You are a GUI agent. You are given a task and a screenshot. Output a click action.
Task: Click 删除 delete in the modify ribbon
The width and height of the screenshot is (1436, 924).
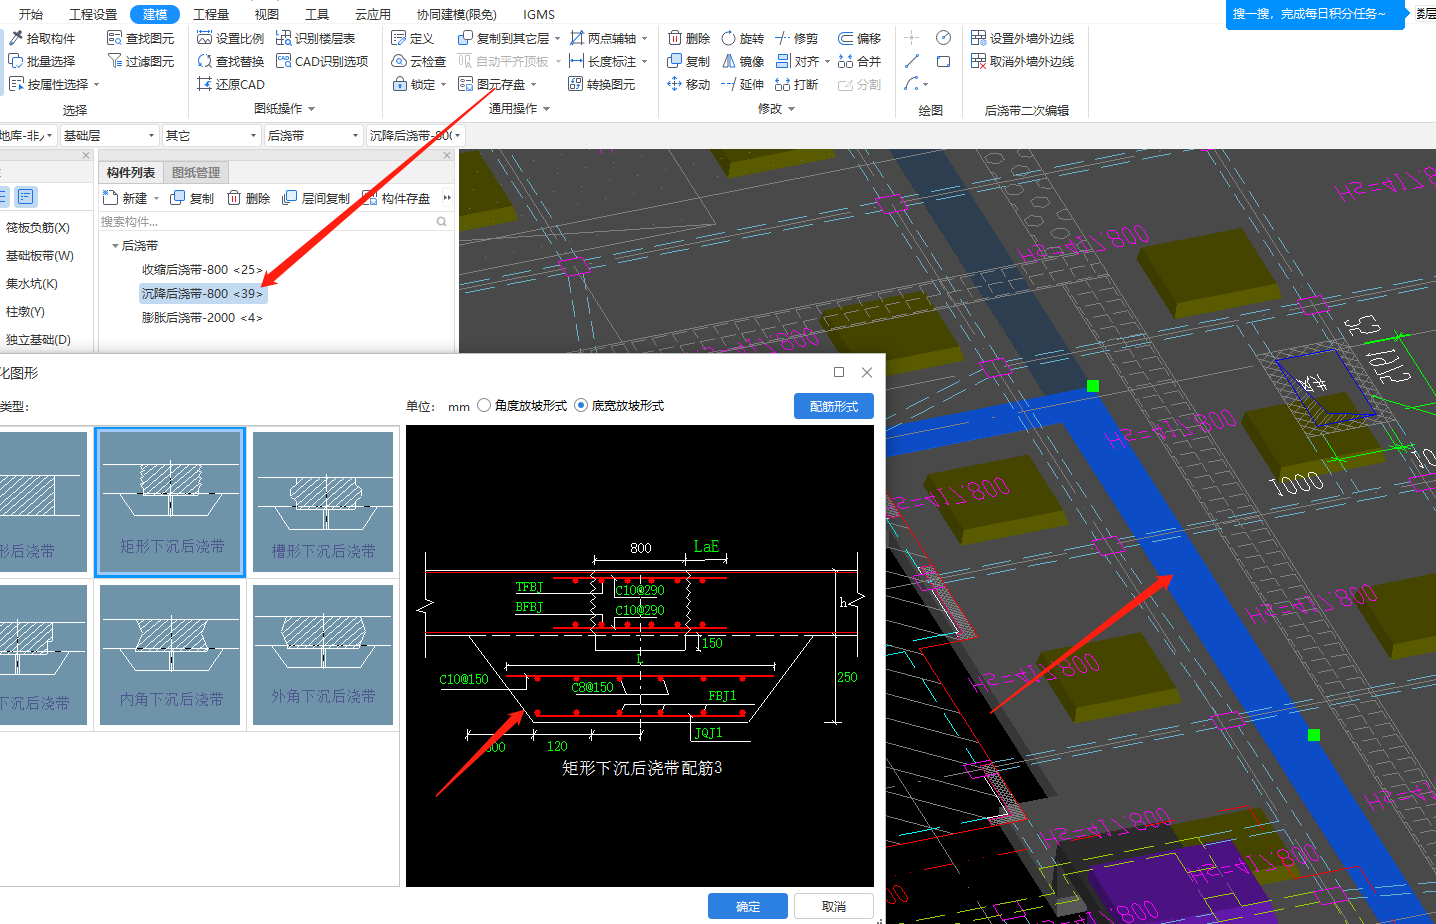(688, 38)
